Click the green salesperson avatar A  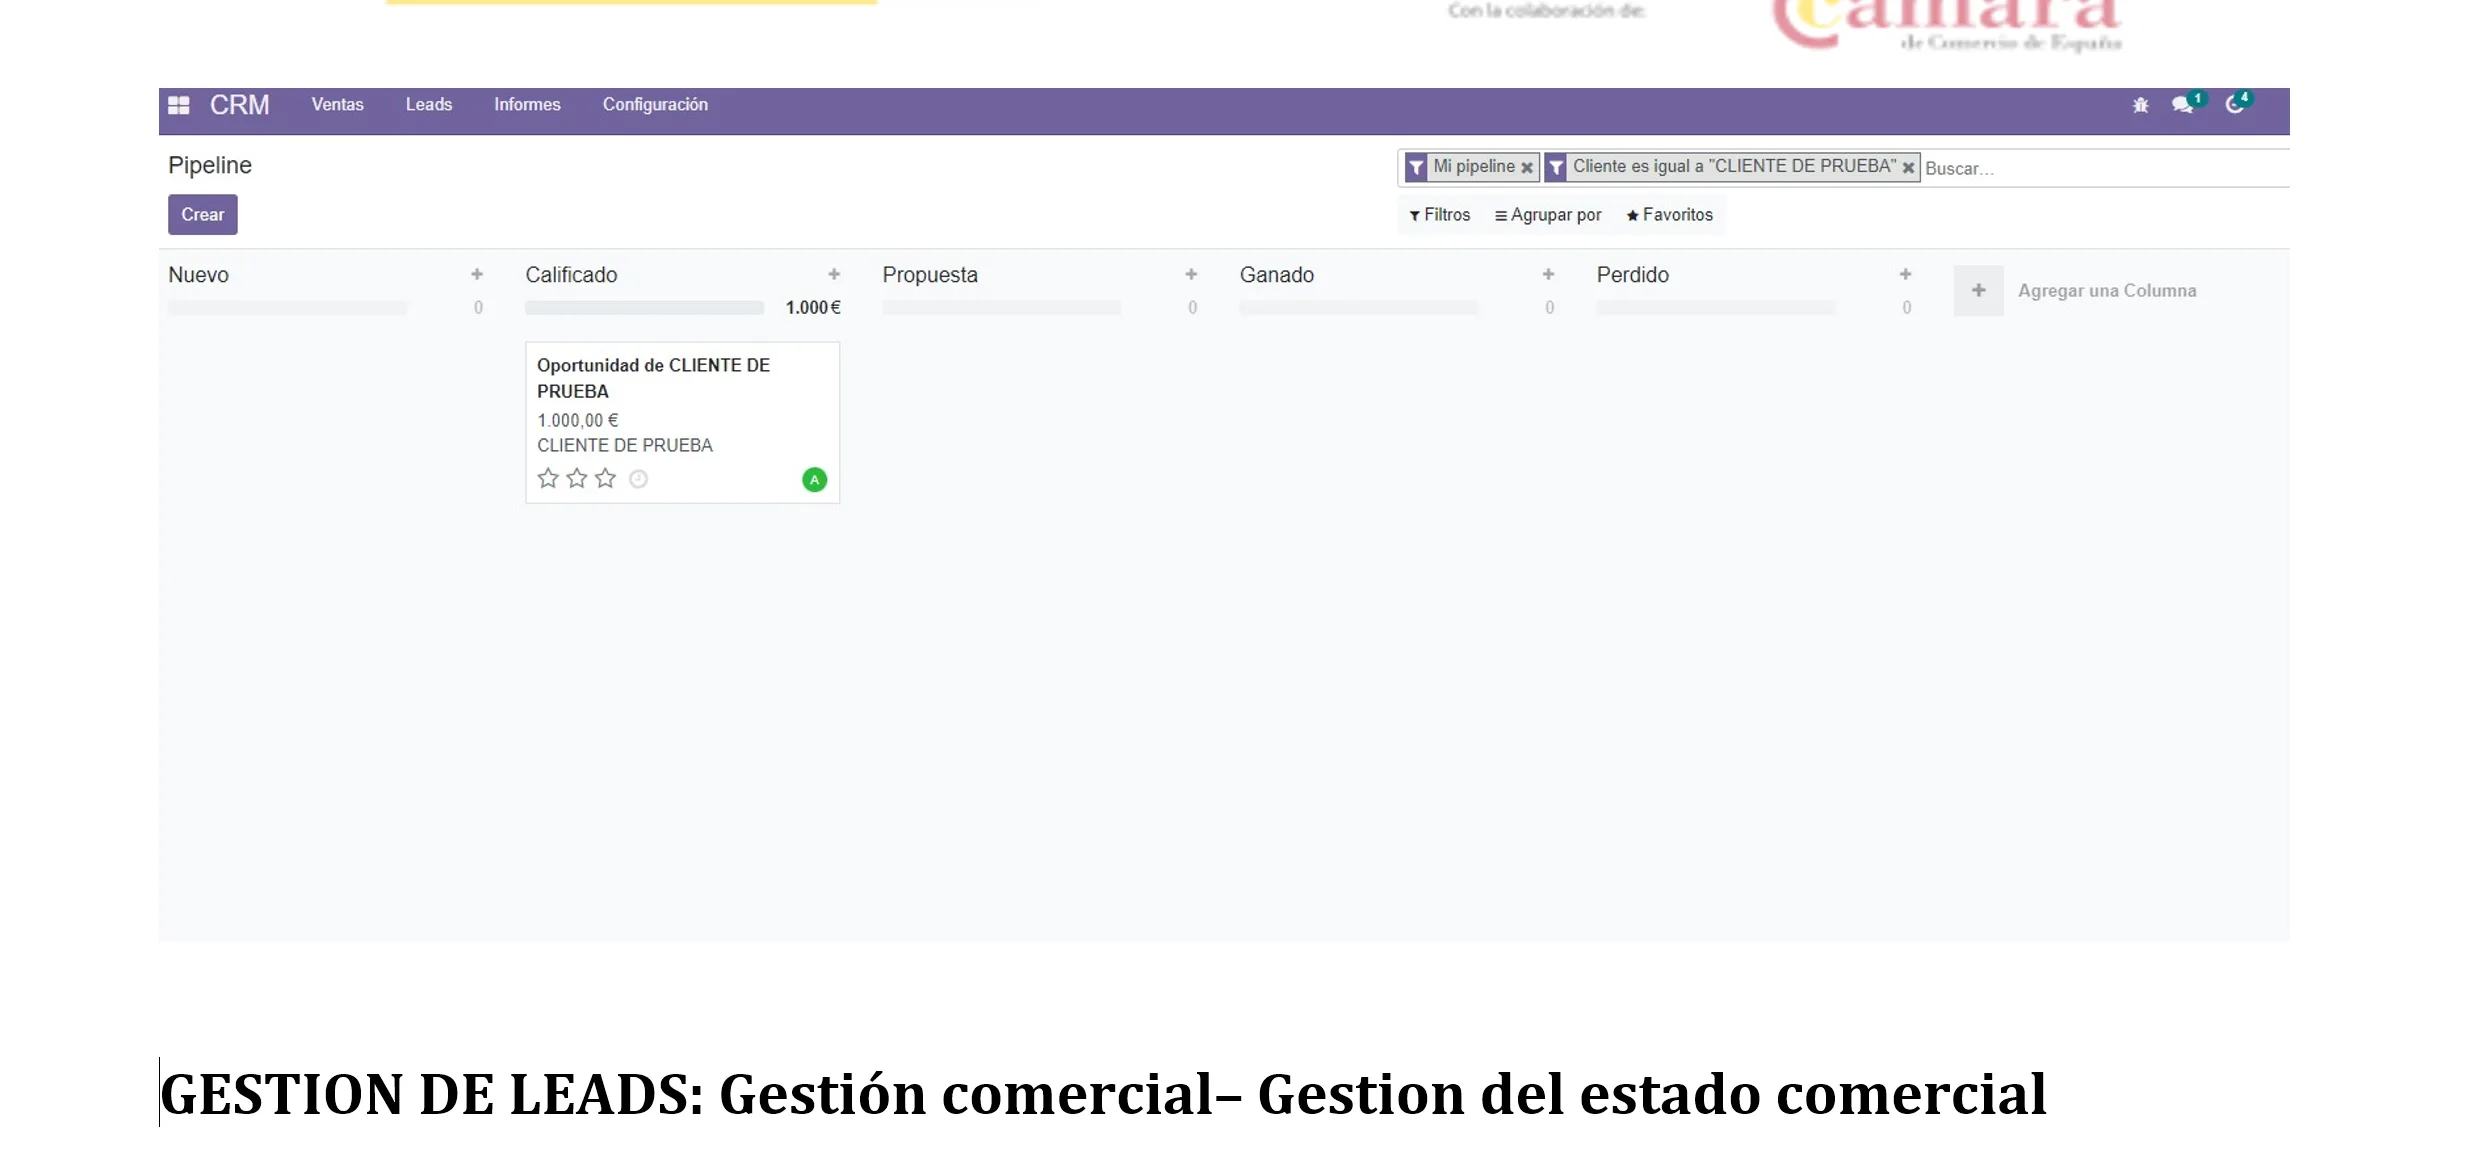tap(815, 480)
